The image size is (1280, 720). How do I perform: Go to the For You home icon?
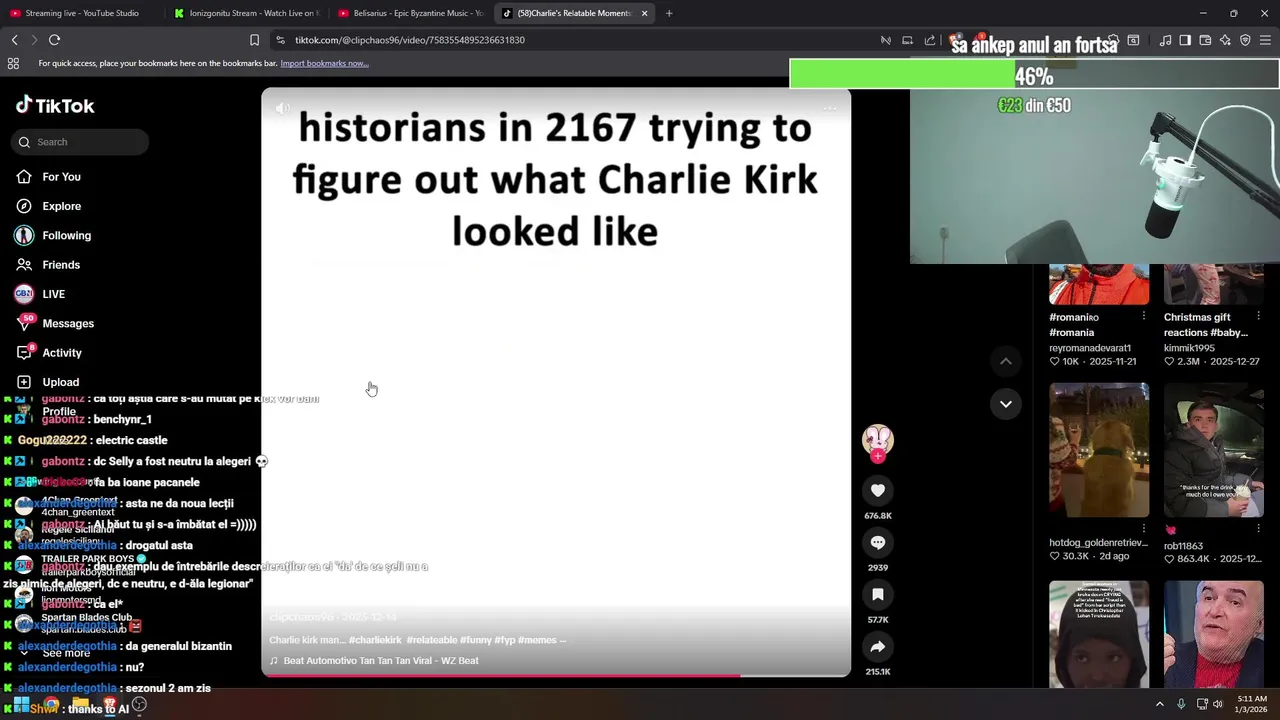[24, 177]
